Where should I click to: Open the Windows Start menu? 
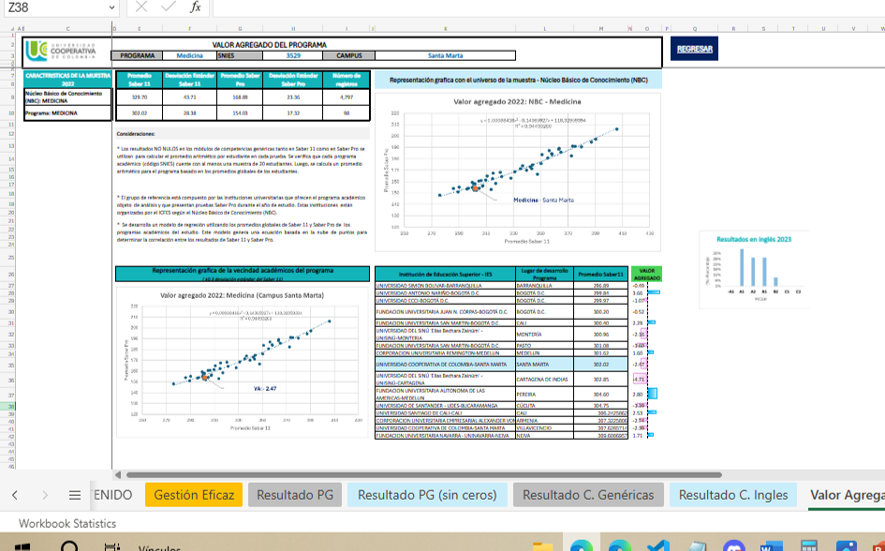click(20, 546)
